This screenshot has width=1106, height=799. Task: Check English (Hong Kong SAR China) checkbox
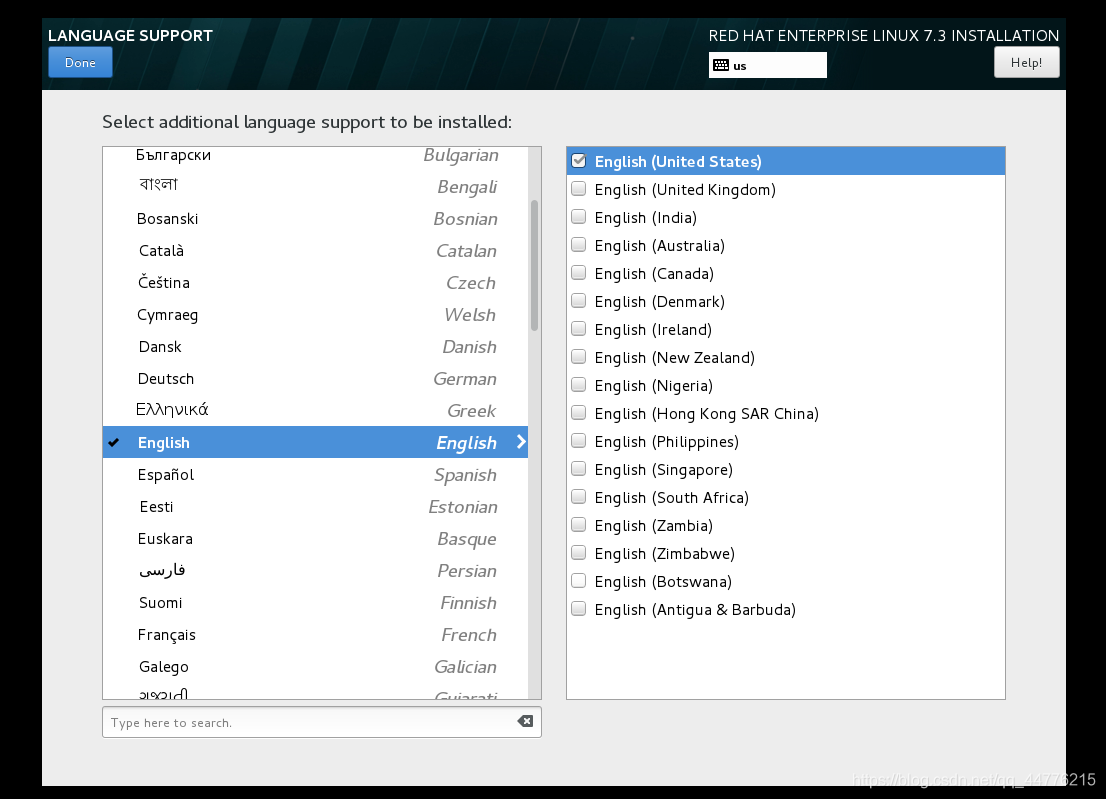coord(579,413)
